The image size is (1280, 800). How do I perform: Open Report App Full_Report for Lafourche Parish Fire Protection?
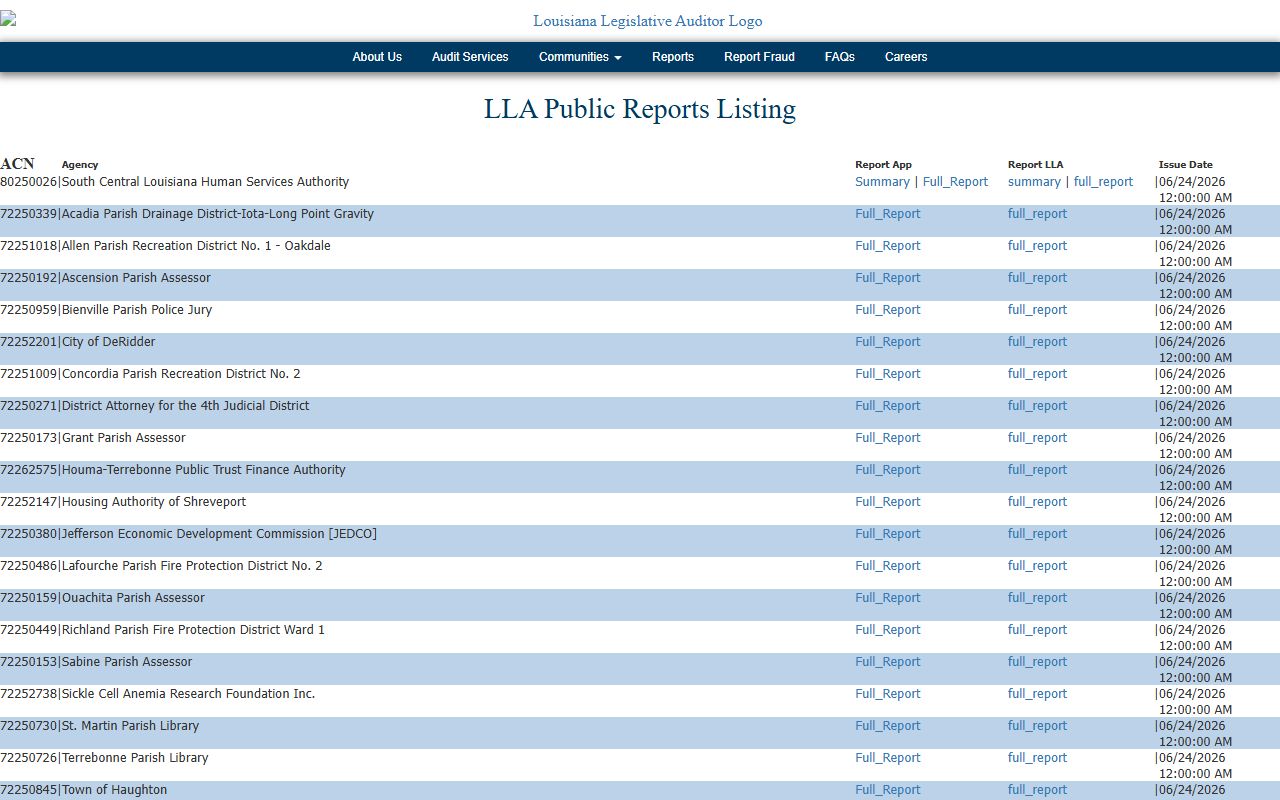888,566
